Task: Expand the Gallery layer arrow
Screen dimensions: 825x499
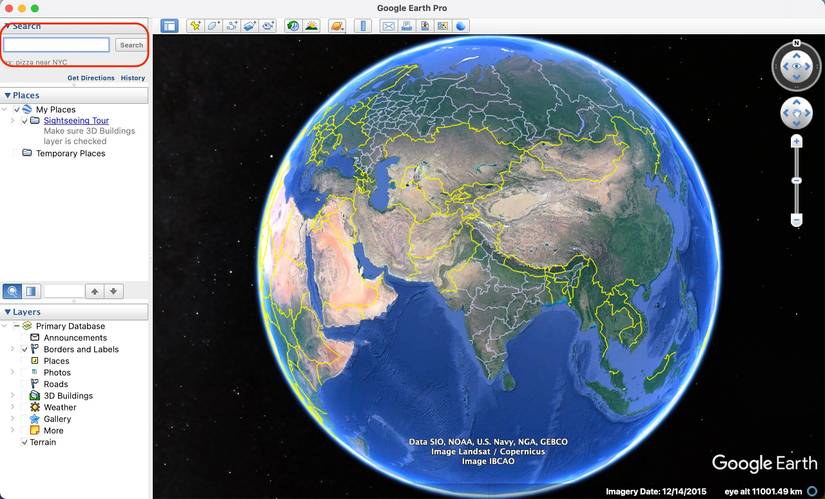Action: (13, 419)
